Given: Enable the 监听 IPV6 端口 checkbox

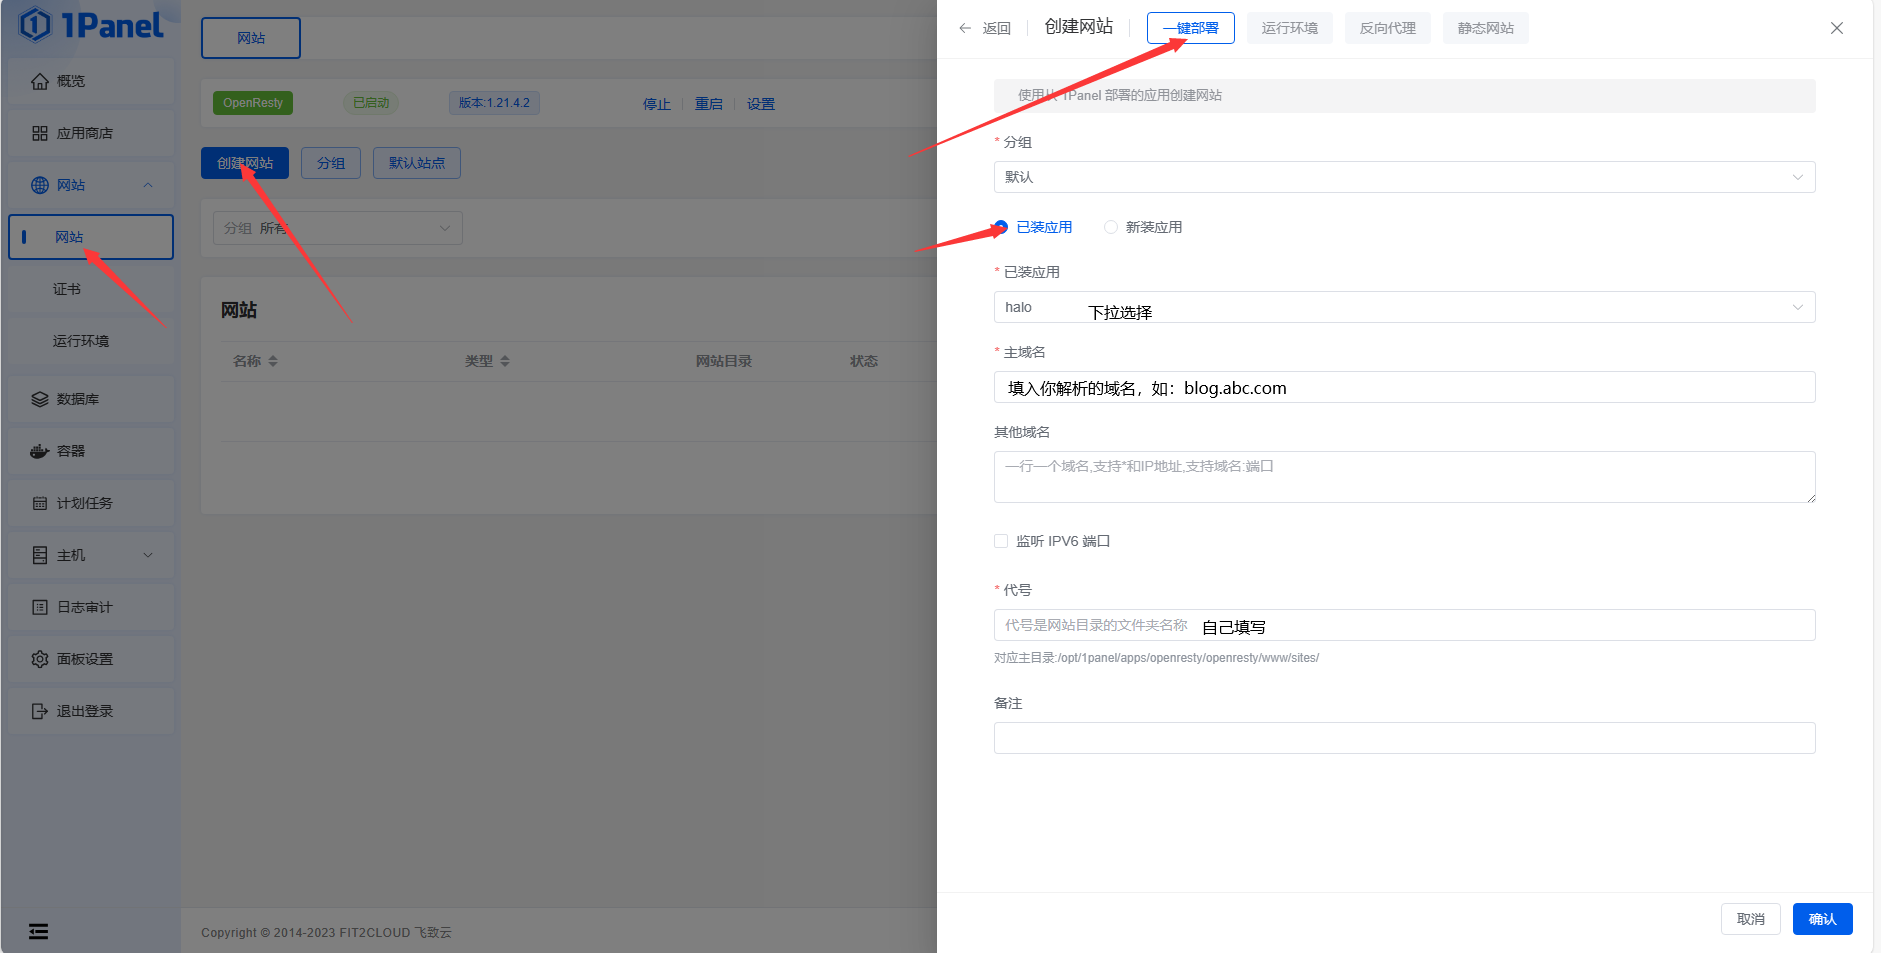Looking at the screenshot, I should [x=1001, y=541].
